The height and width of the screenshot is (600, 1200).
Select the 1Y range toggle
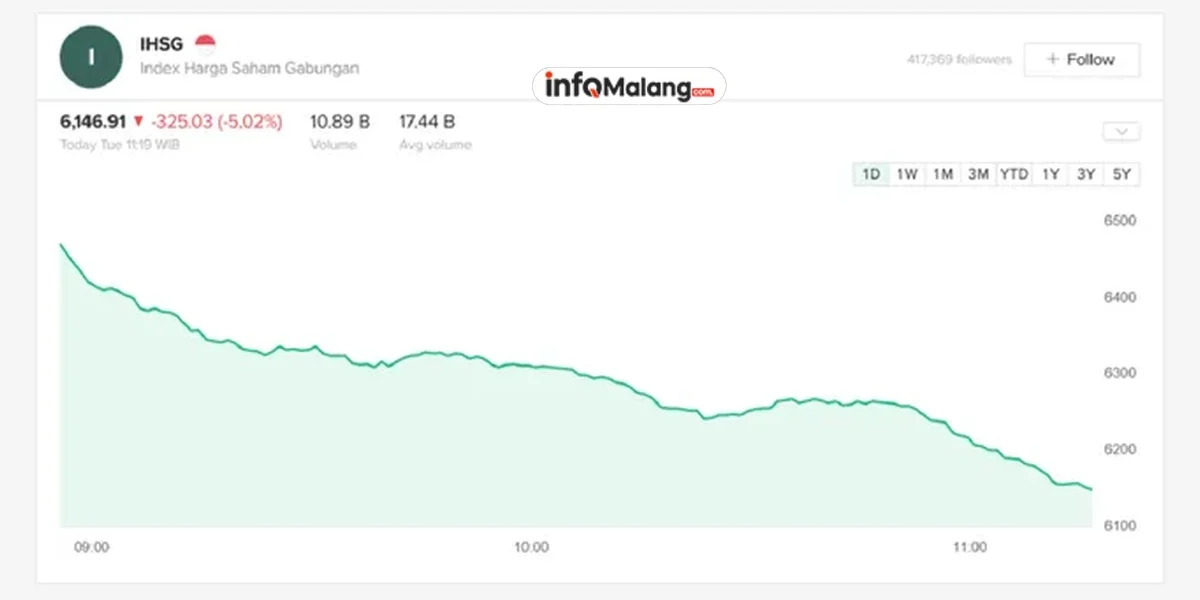click(1050, 173)
